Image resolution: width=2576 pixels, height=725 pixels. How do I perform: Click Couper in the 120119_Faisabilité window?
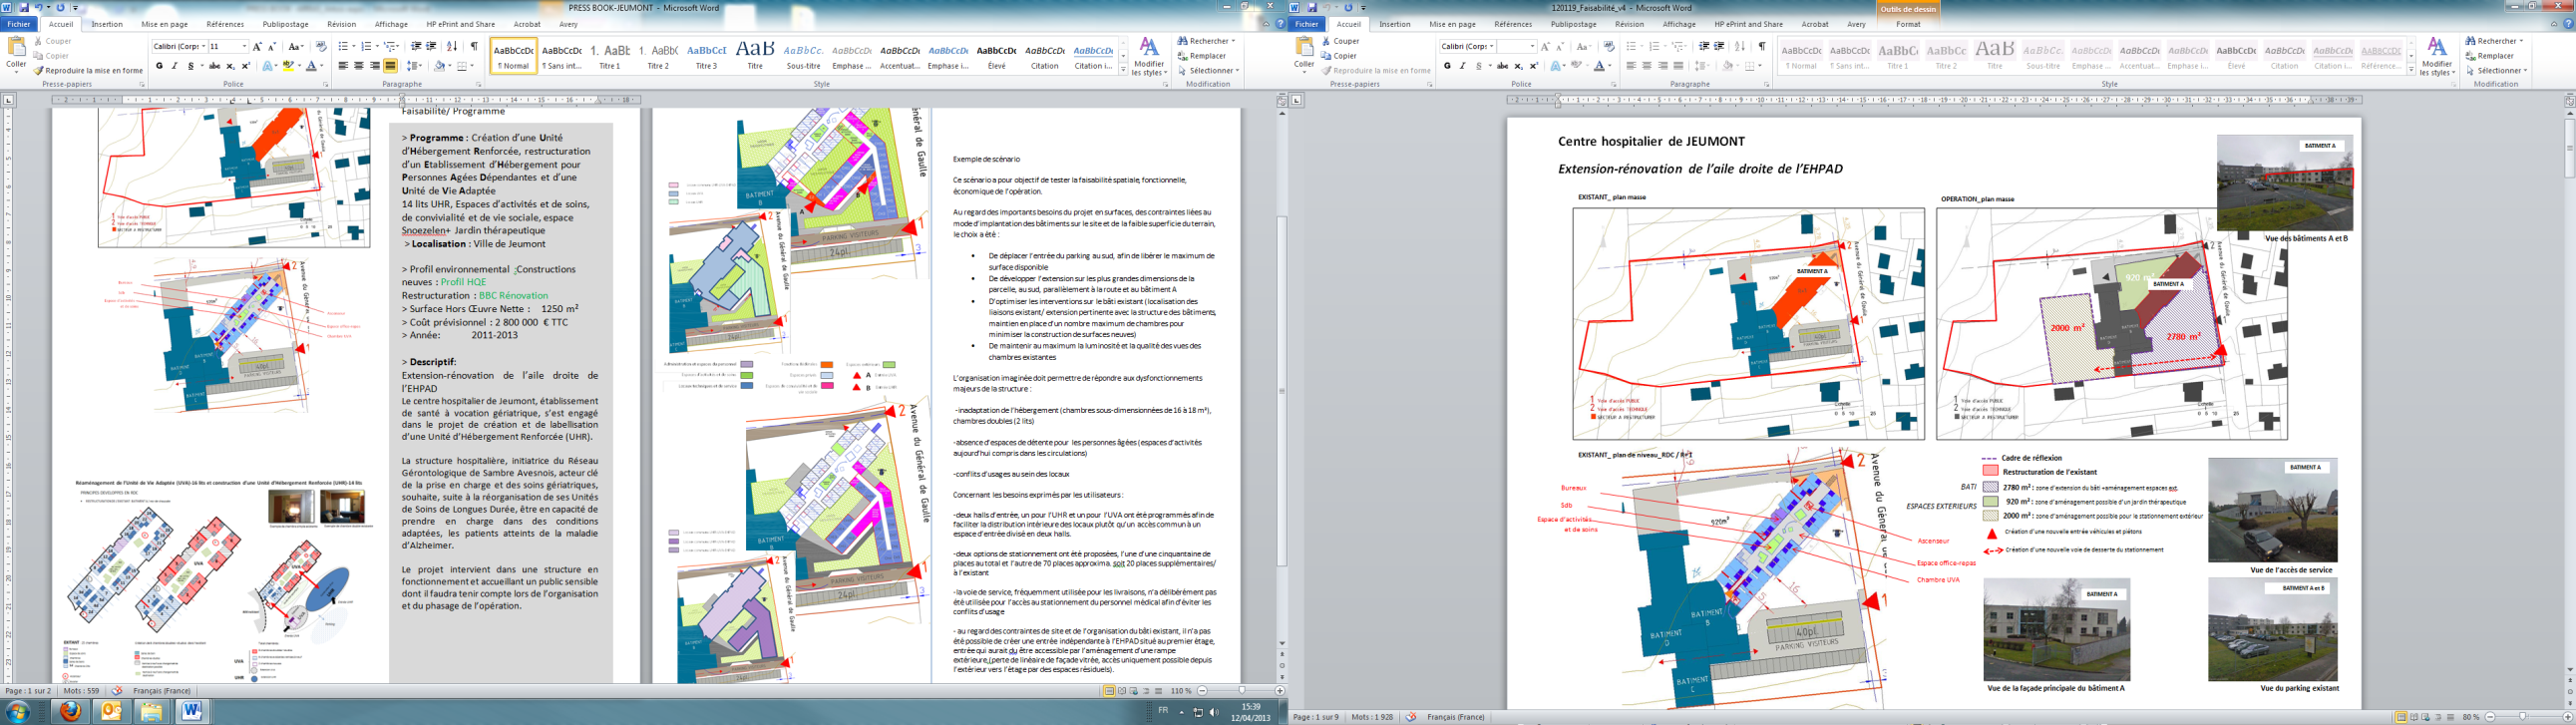tap(1340, 41)
